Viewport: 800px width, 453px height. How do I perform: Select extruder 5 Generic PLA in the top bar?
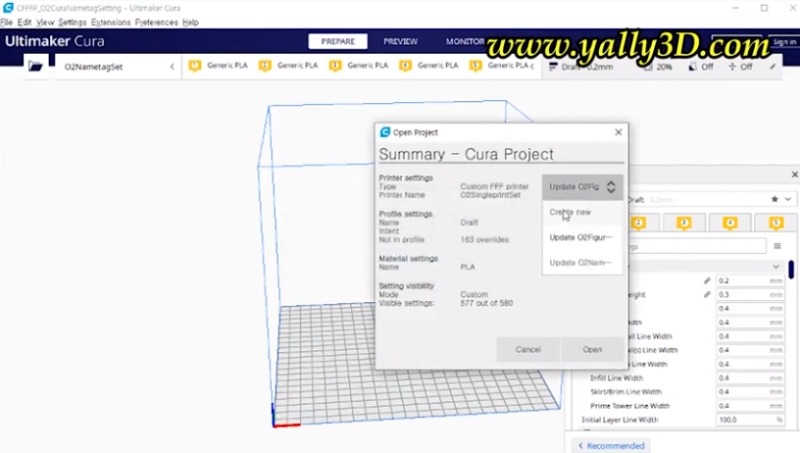point(501,66)
